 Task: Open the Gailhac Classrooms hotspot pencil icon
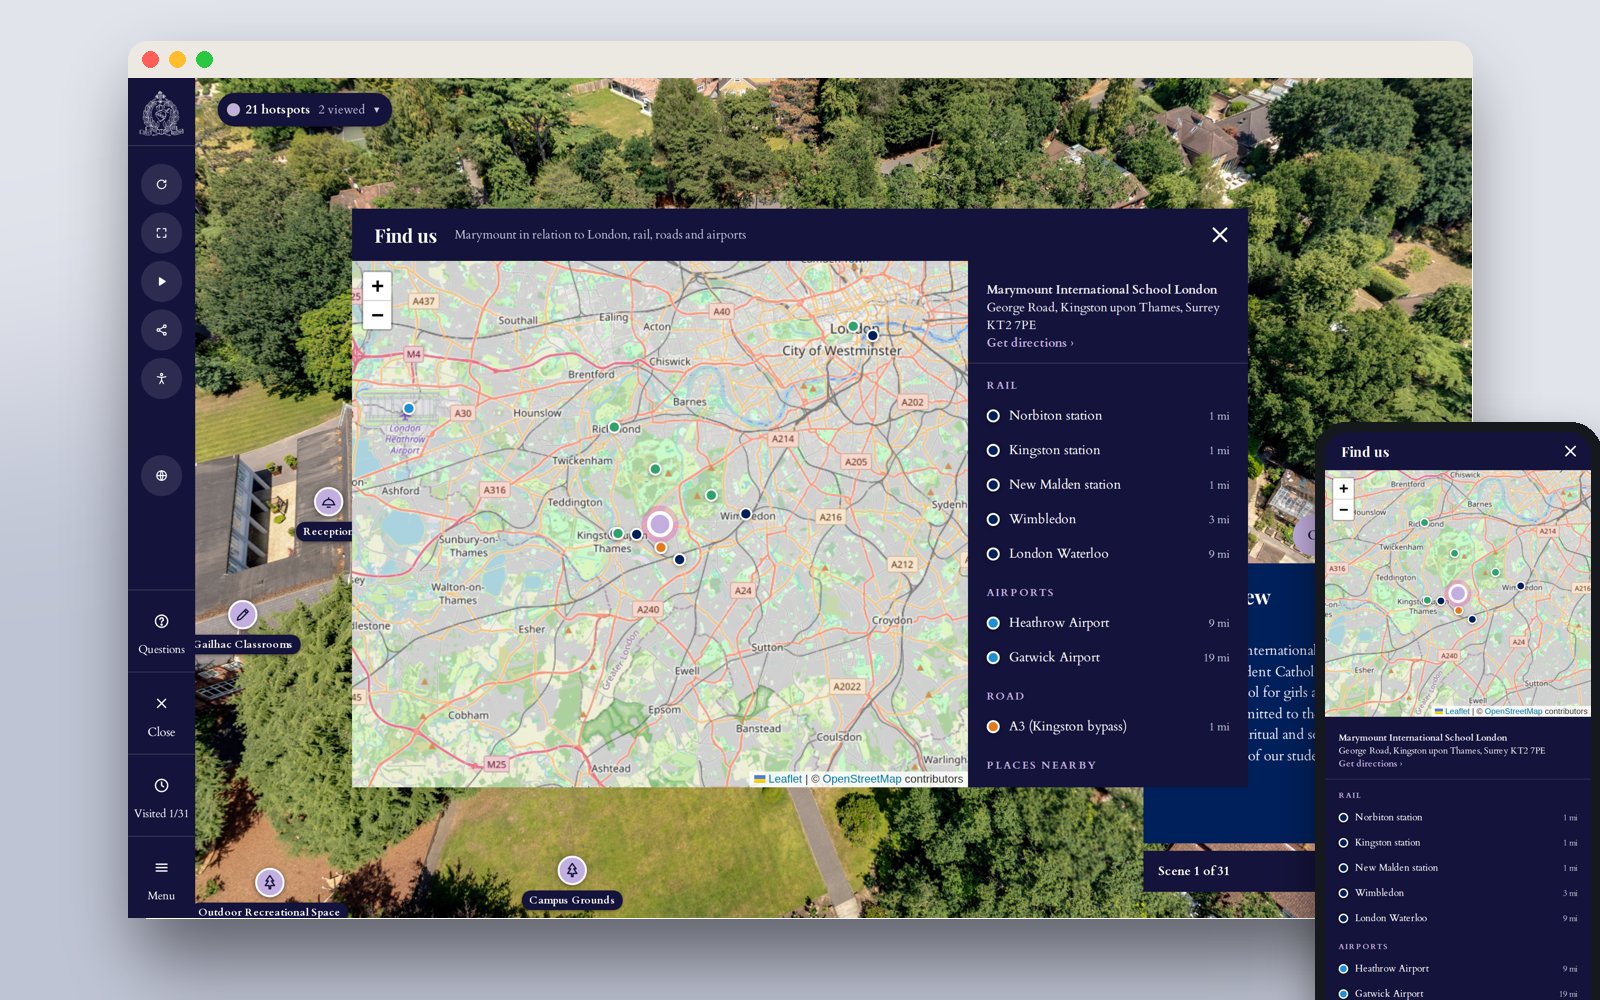pyautogui.click(x=243, y=615)
